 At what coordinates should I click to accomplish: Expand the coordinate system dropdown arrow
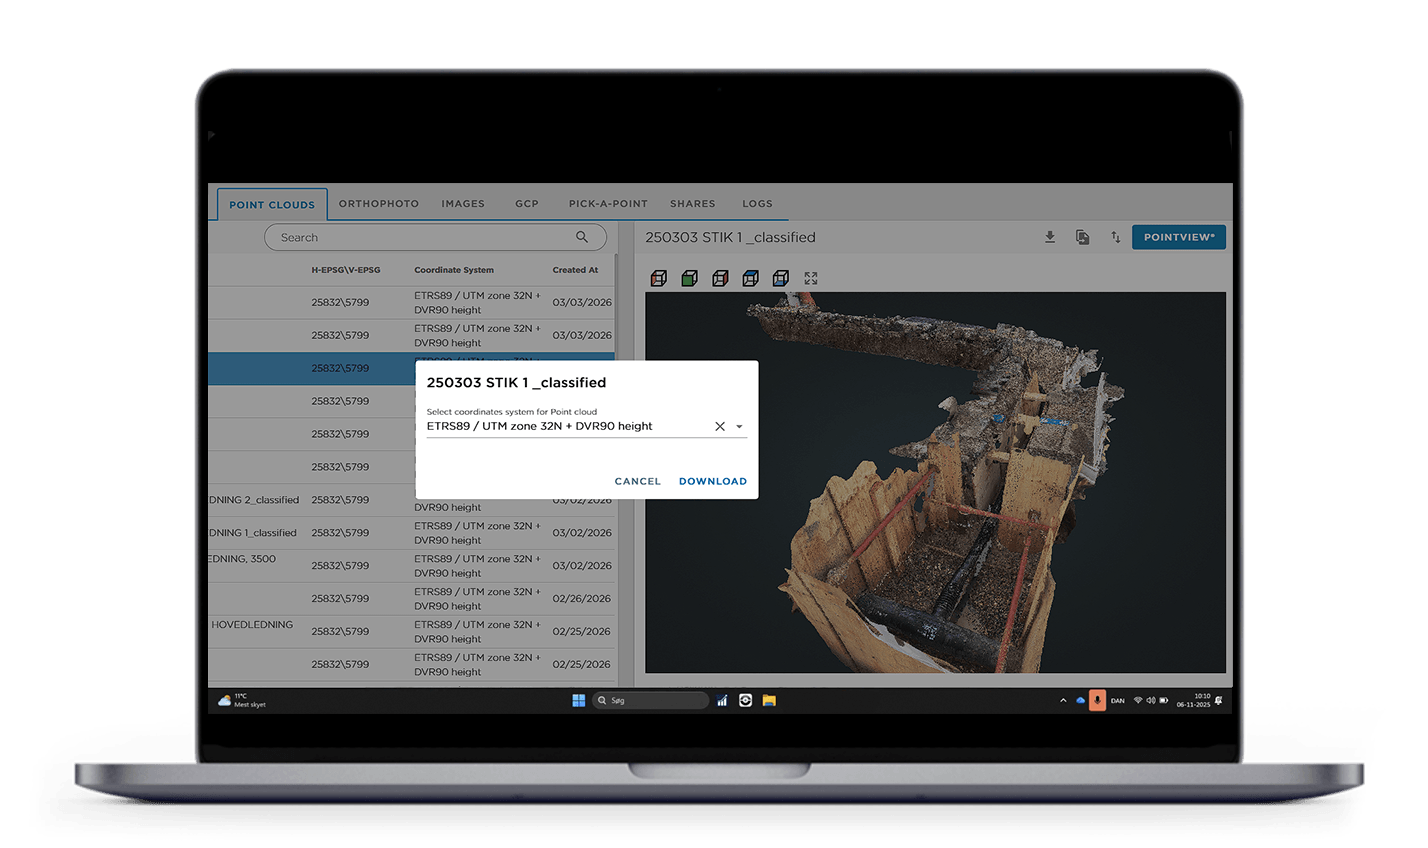point(740,426)
